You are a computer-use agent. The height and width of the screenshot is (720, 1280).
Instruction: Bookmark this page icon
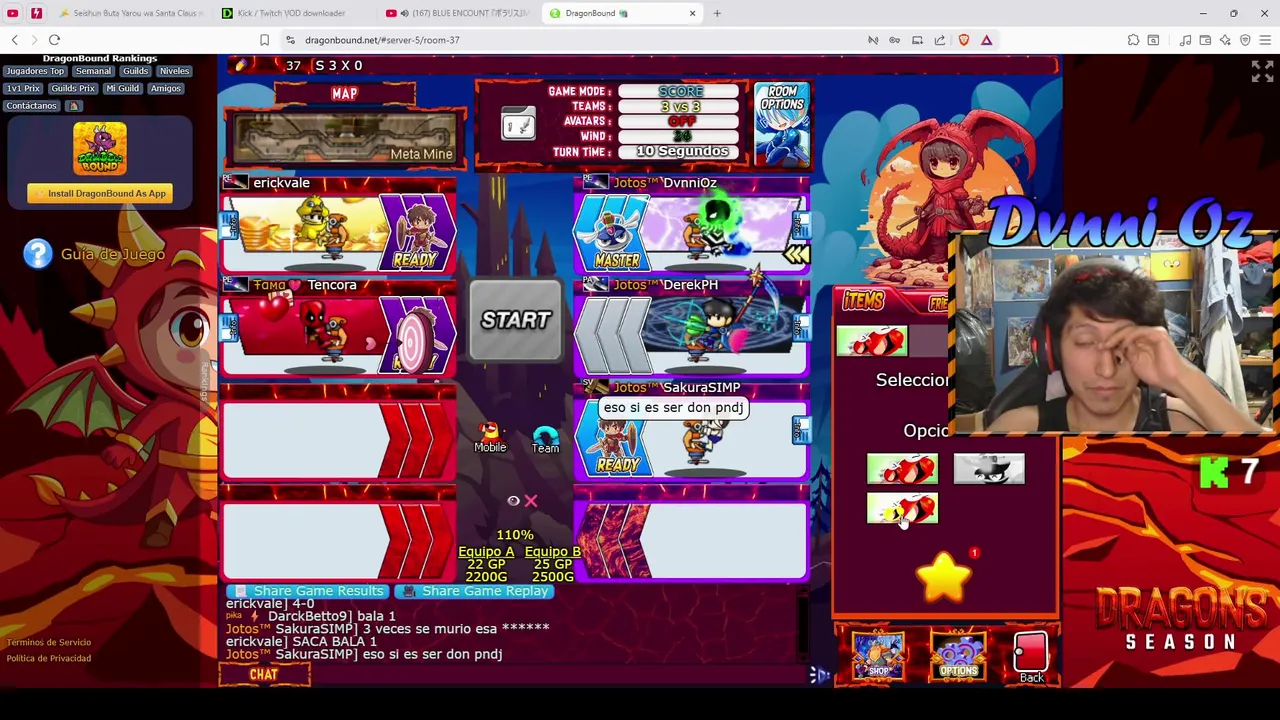coord(264,40)
